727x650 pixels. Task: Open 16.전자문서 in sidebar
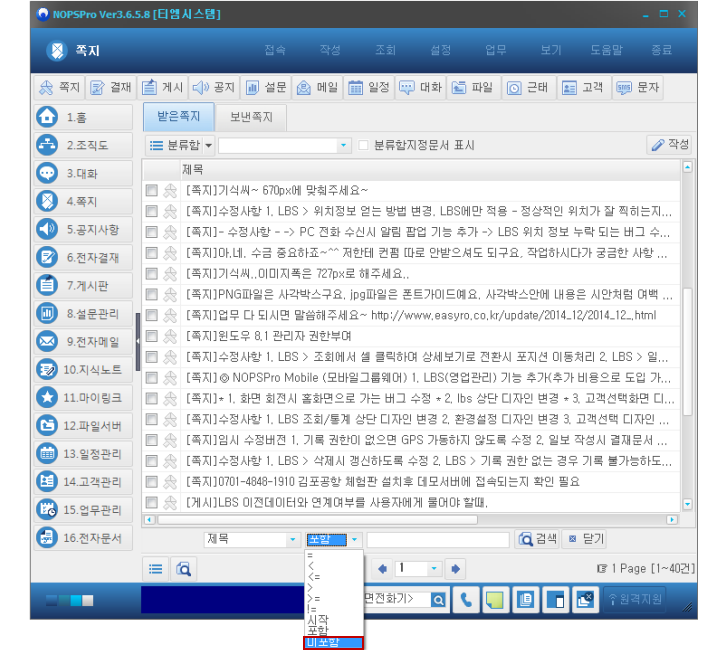click(x=83, y=538)
